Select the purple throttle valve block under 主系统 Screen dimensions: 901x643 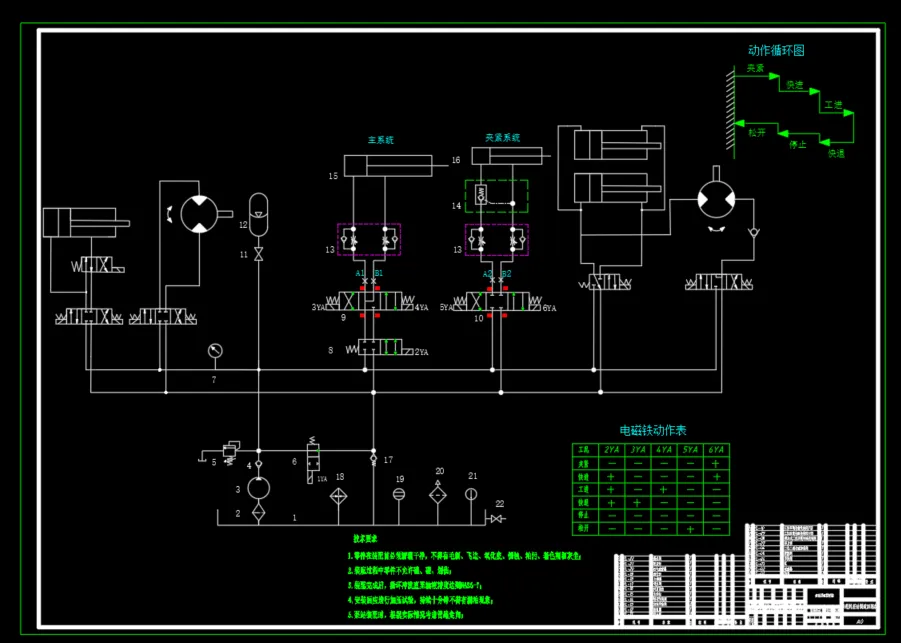[x=369, y=240]
